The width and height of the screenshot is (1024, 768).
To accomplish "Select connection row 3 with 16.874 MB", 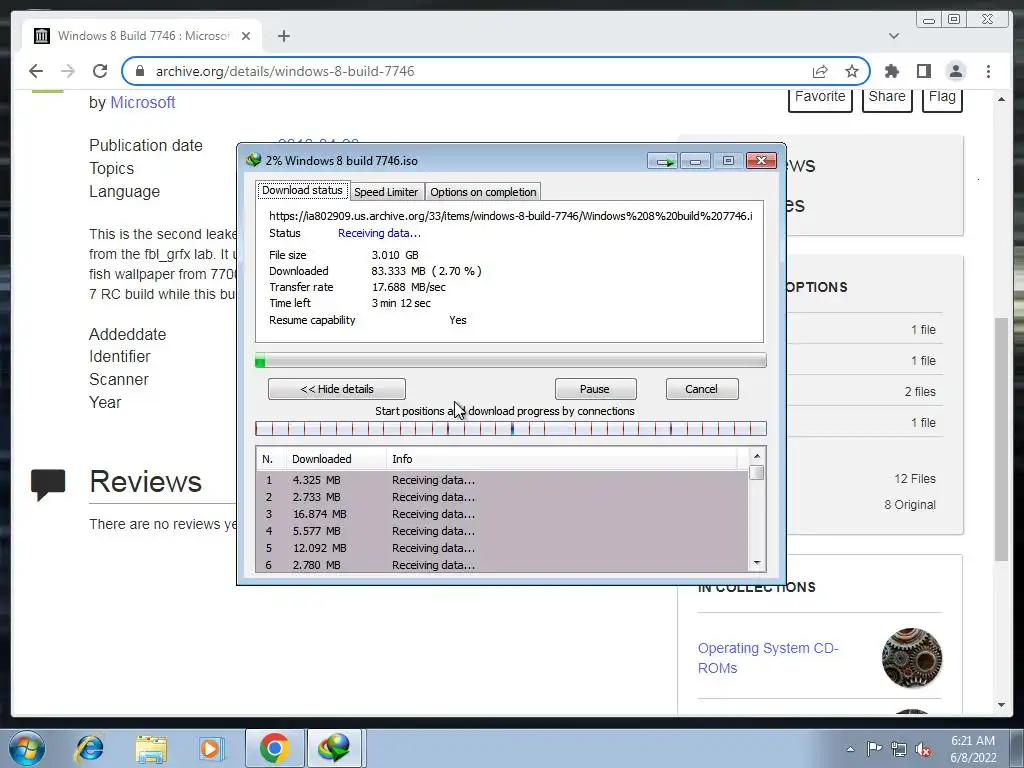I will tap(502, 514).
